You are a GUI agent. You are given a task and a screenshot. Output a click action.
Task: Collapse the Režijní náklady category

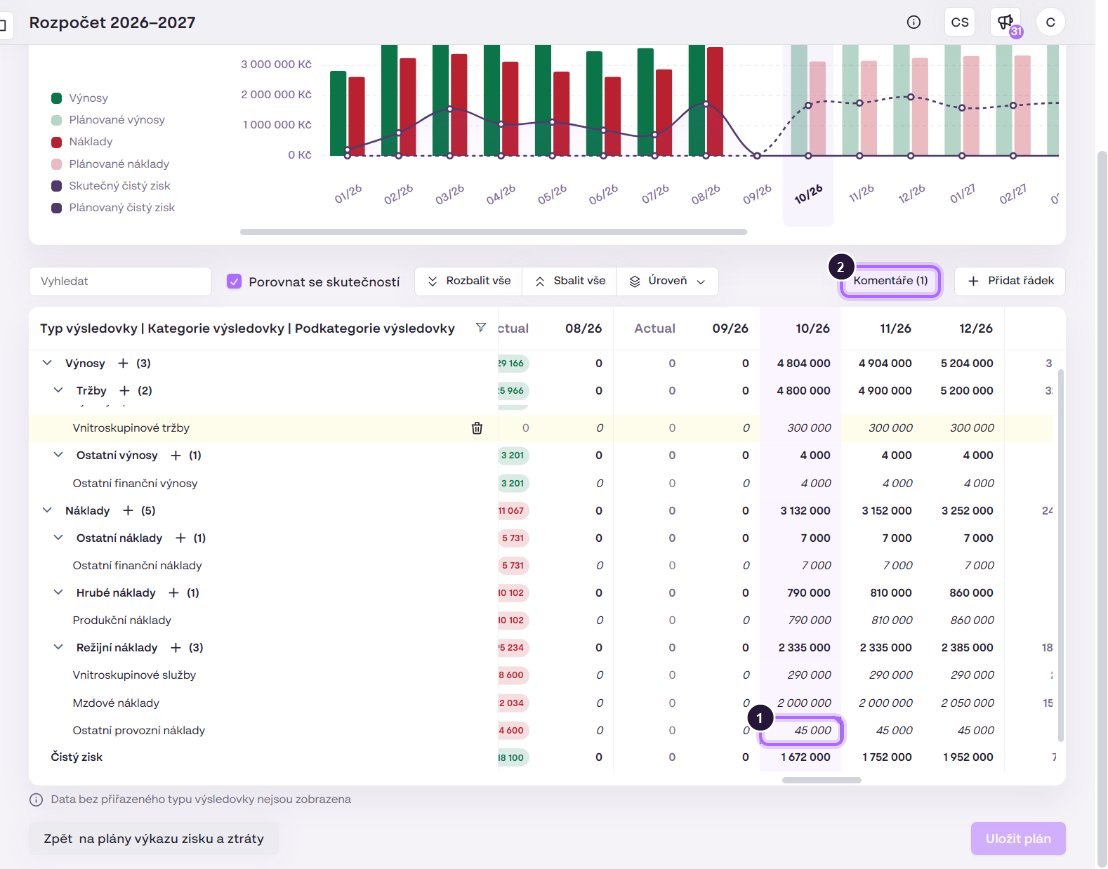tap(58, 648)
